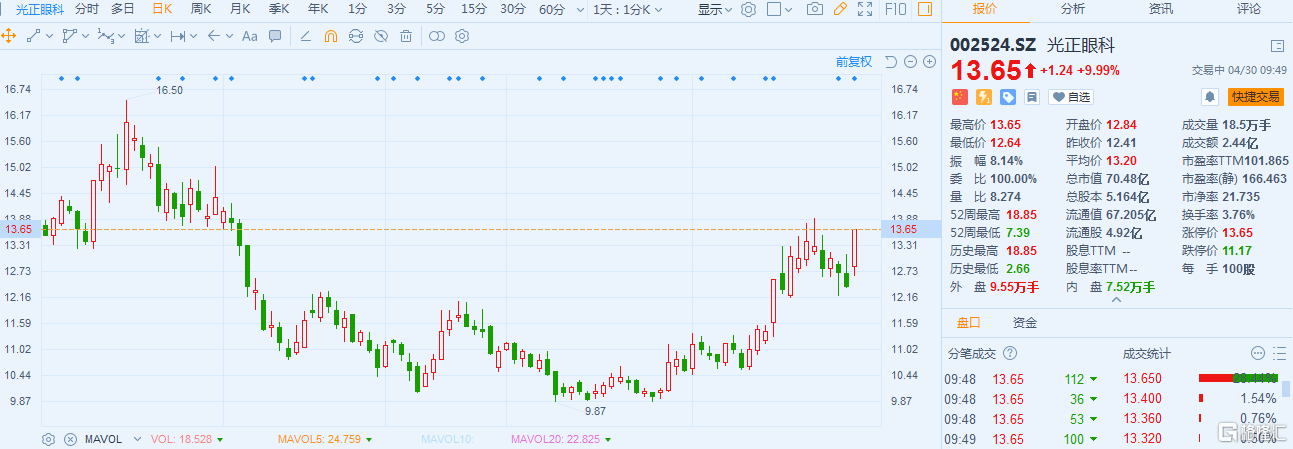Open the 前复权 adjustment option
Image resolution: width=1293 pixels, height=449 pixels.
854,61
